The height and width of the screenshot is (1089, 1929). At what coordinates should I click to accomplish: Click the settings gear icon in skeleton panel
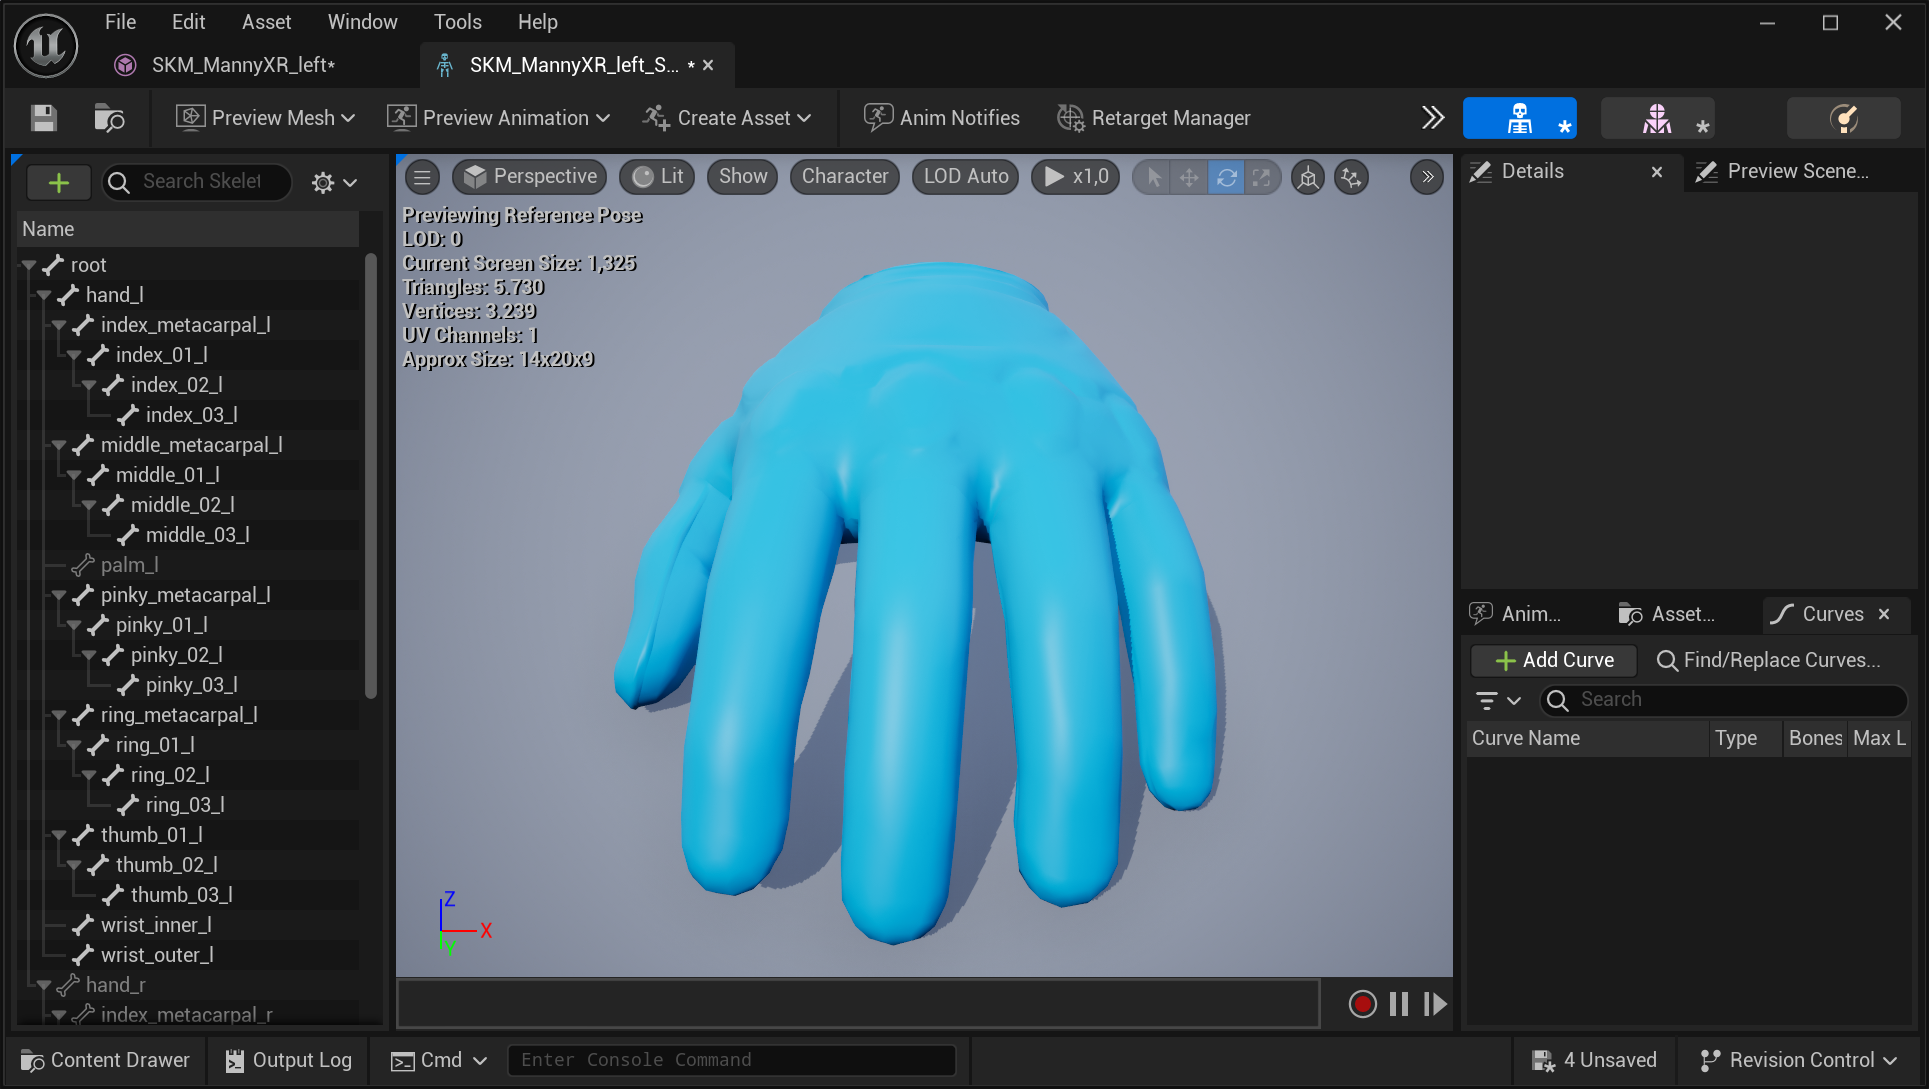click(x=327, y=180)
